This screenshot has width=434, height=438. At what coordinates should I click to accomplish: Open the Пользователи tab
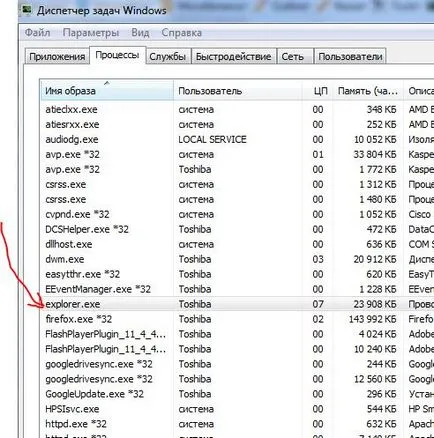[x=350, y=57]
